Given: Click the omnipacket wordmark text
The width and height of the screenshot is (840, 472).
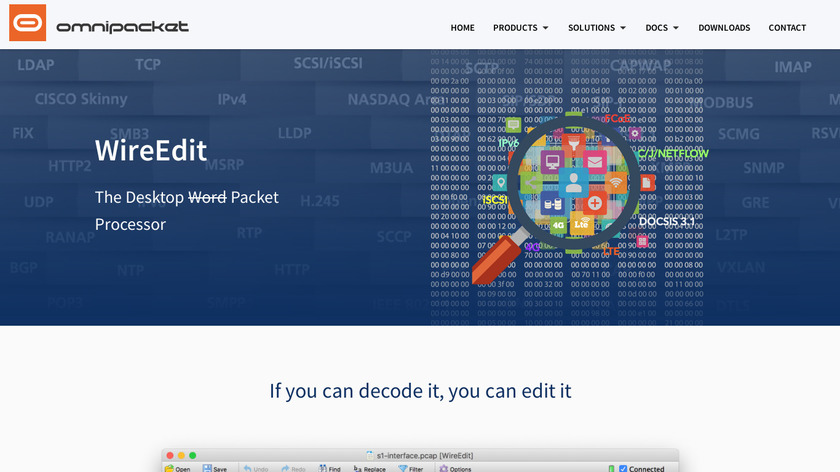Looking at the screenshot, I should tap(122, 26).
